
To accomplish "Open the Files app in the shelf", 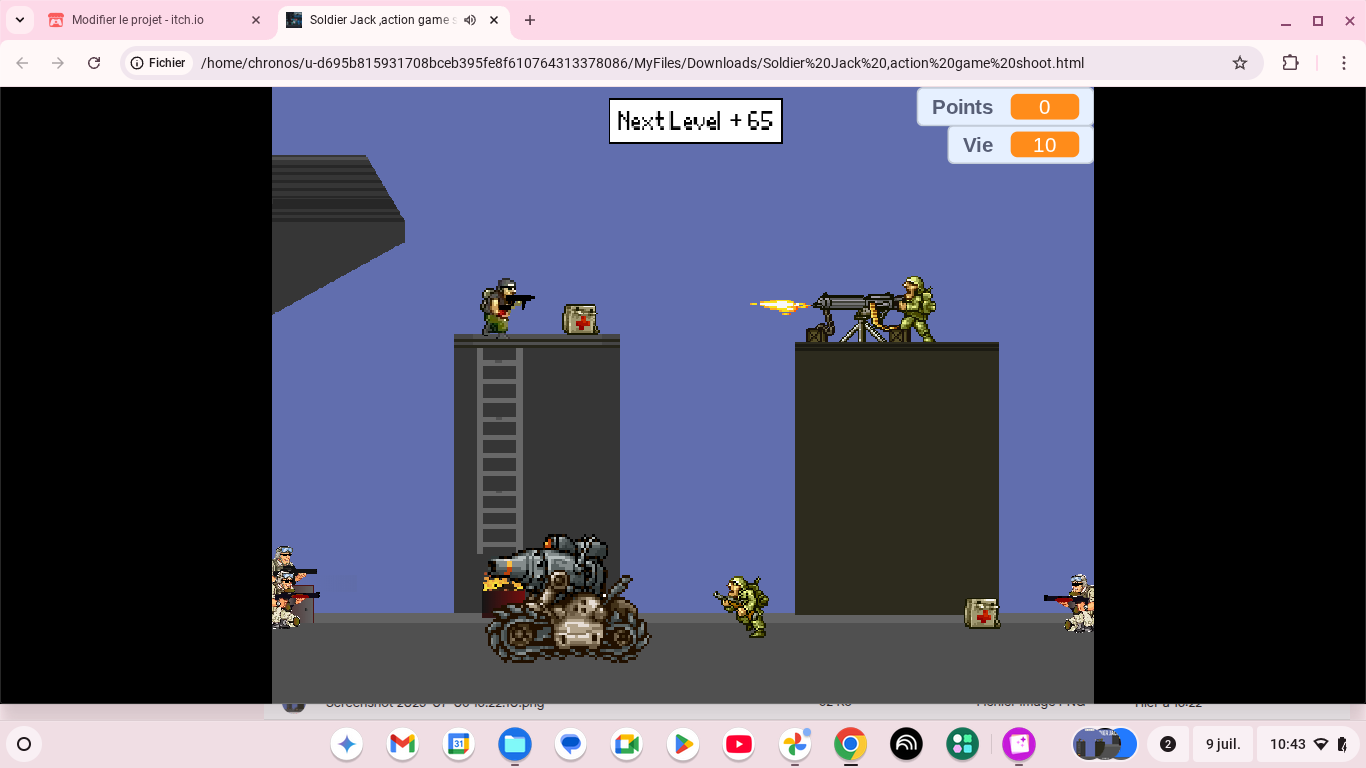I will point(515,744).
